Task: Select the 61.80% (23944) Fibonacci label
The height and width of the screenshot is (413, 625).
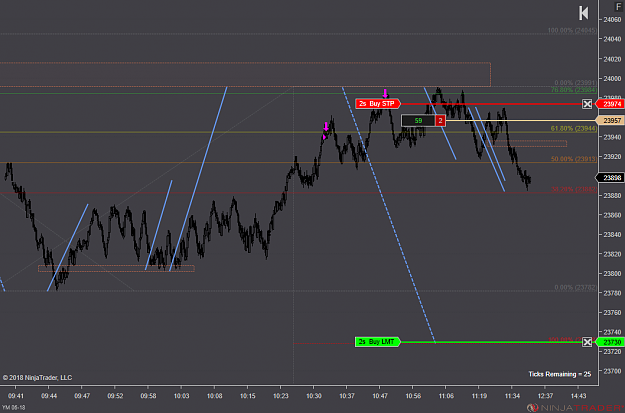Action: click(574, 128)
